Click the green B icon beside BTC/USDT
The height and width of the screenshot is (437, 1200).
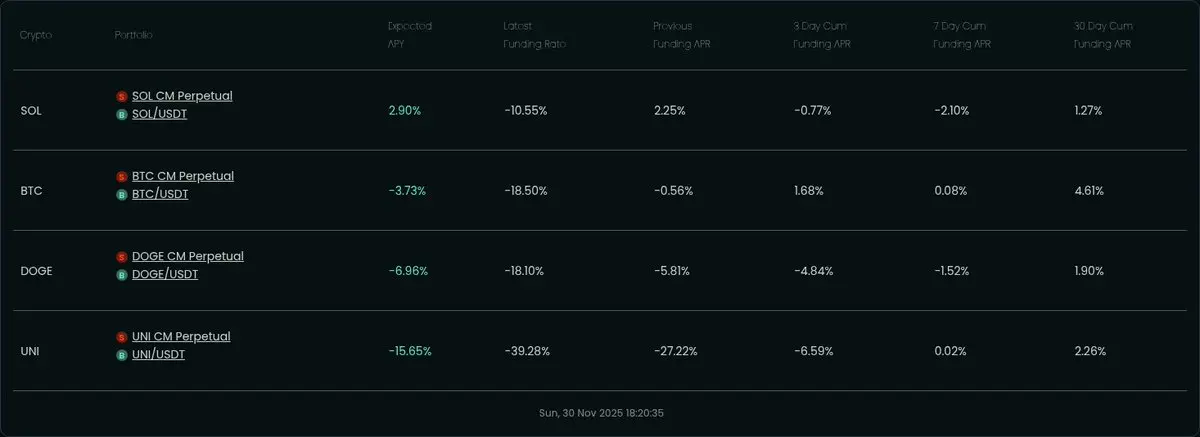tap(122, 194)
